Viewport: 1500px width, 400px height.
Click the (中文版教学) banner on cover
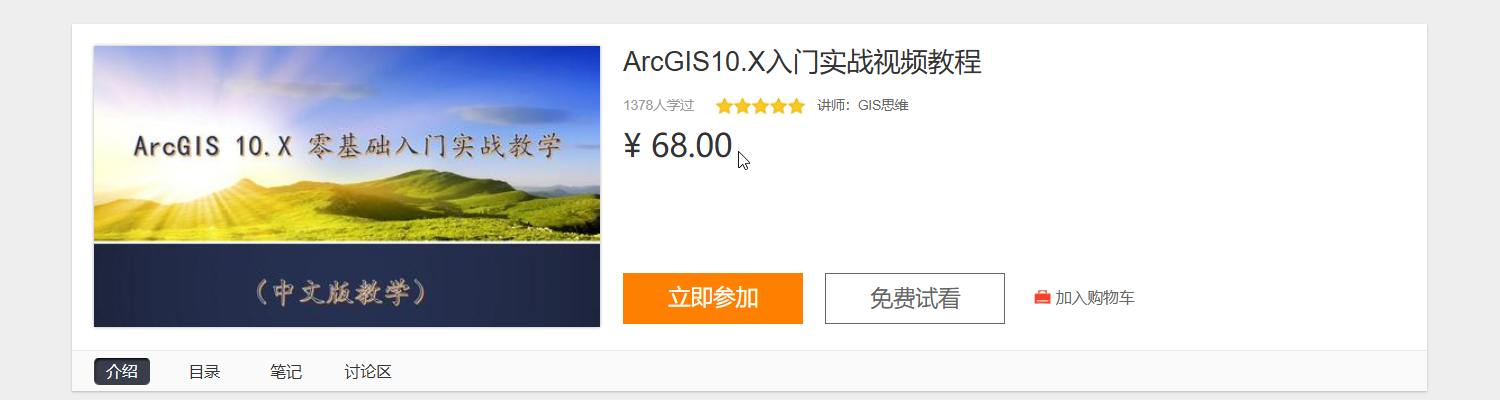(347, 291)
